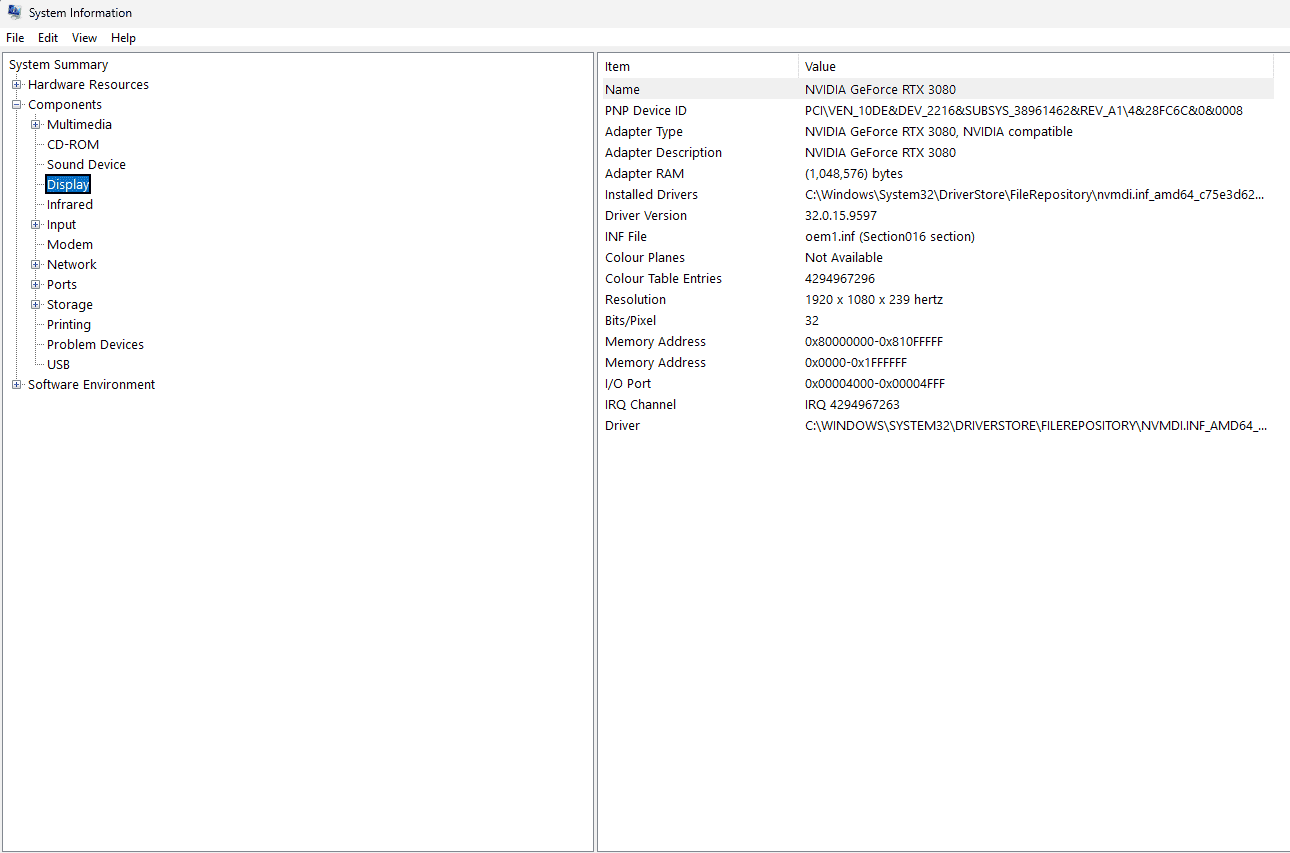Screen dimensions: 1290x853
Task: Select the Colour Table Entries row
Action: pos(936,279)
